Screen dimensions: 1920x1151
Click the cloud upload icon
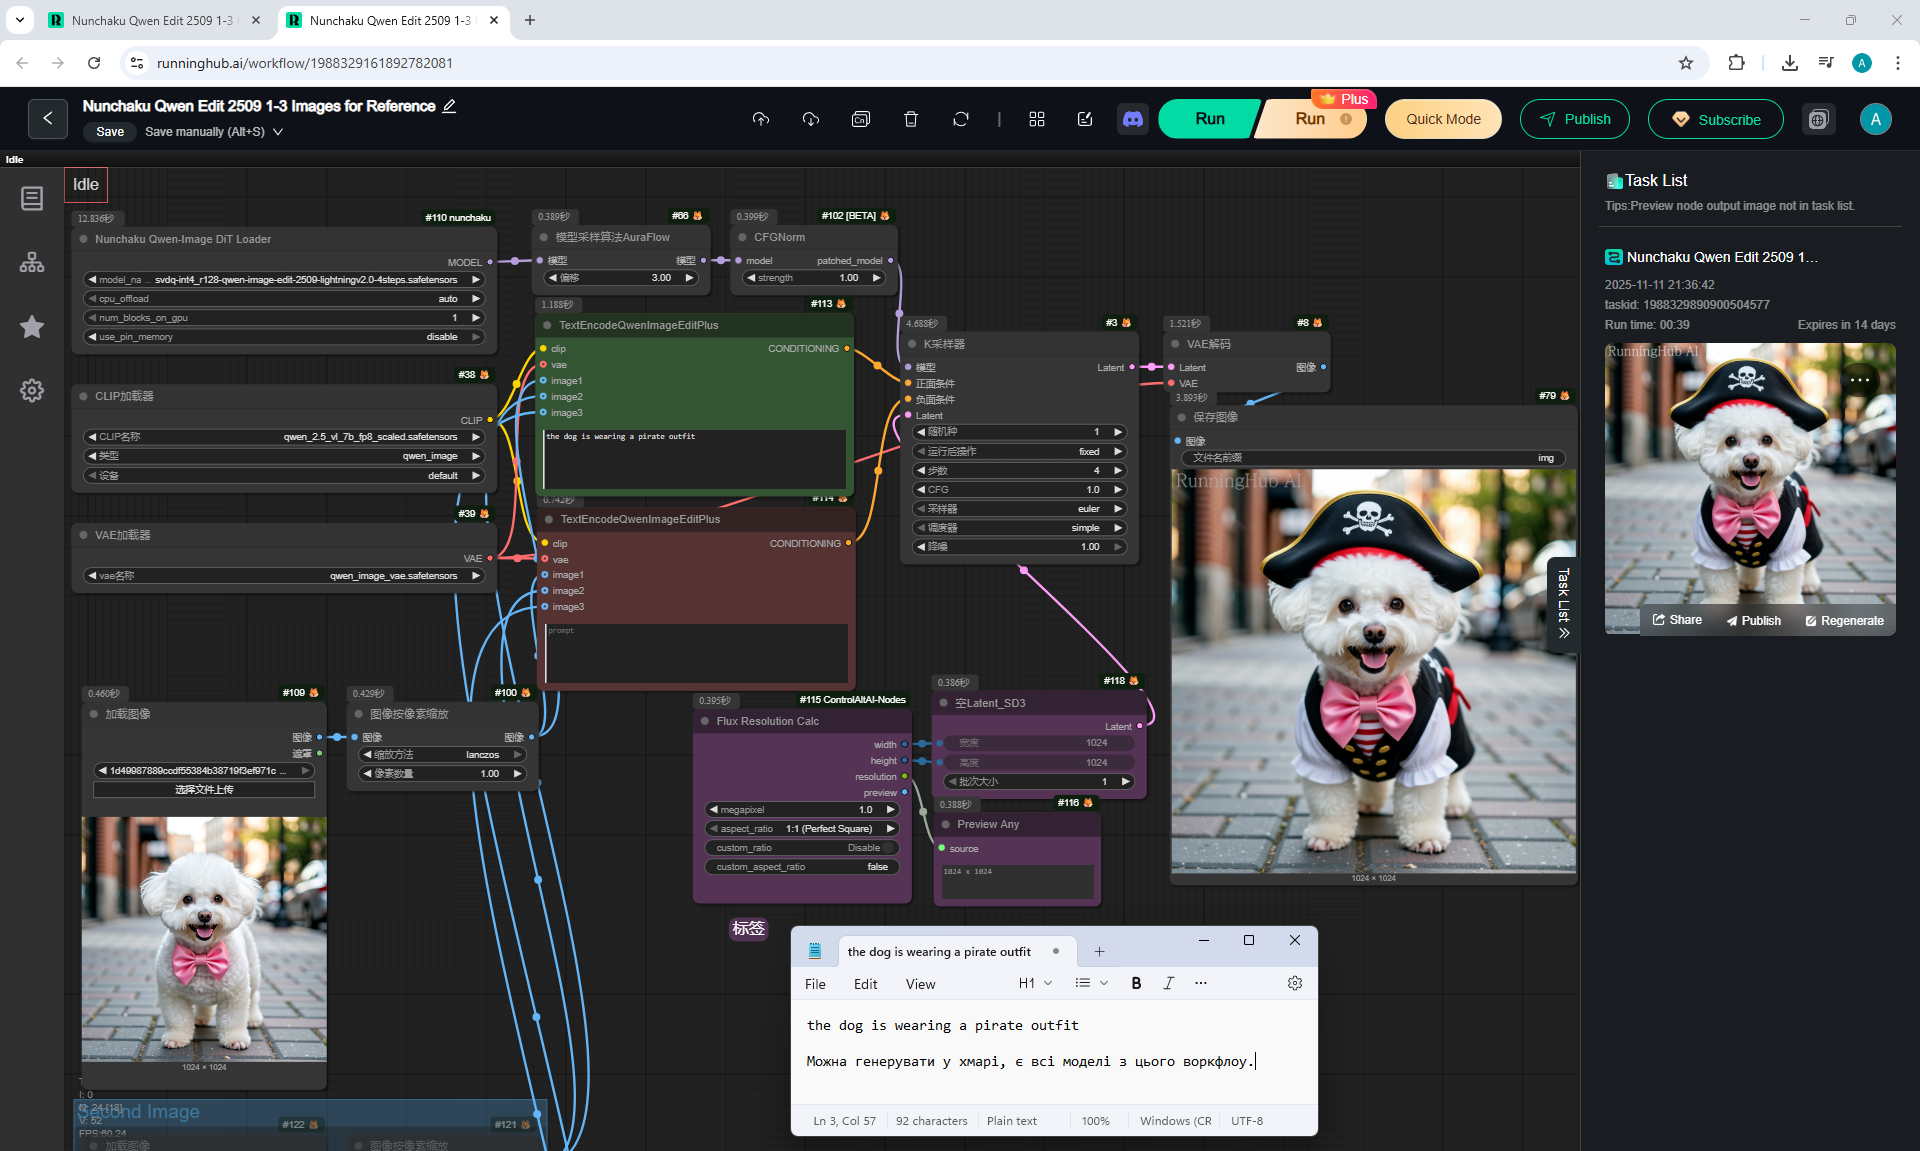click(761, 119)
